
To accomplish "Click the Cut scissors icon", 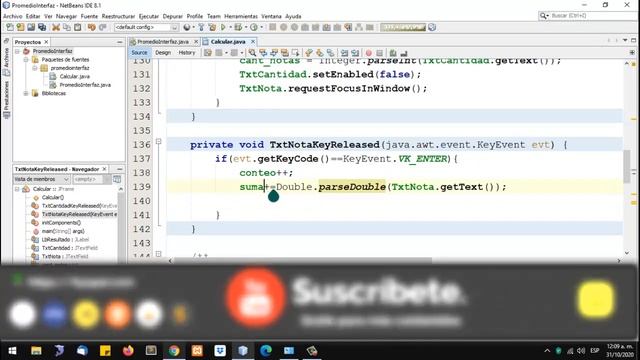I will click(x=56, y=27).
